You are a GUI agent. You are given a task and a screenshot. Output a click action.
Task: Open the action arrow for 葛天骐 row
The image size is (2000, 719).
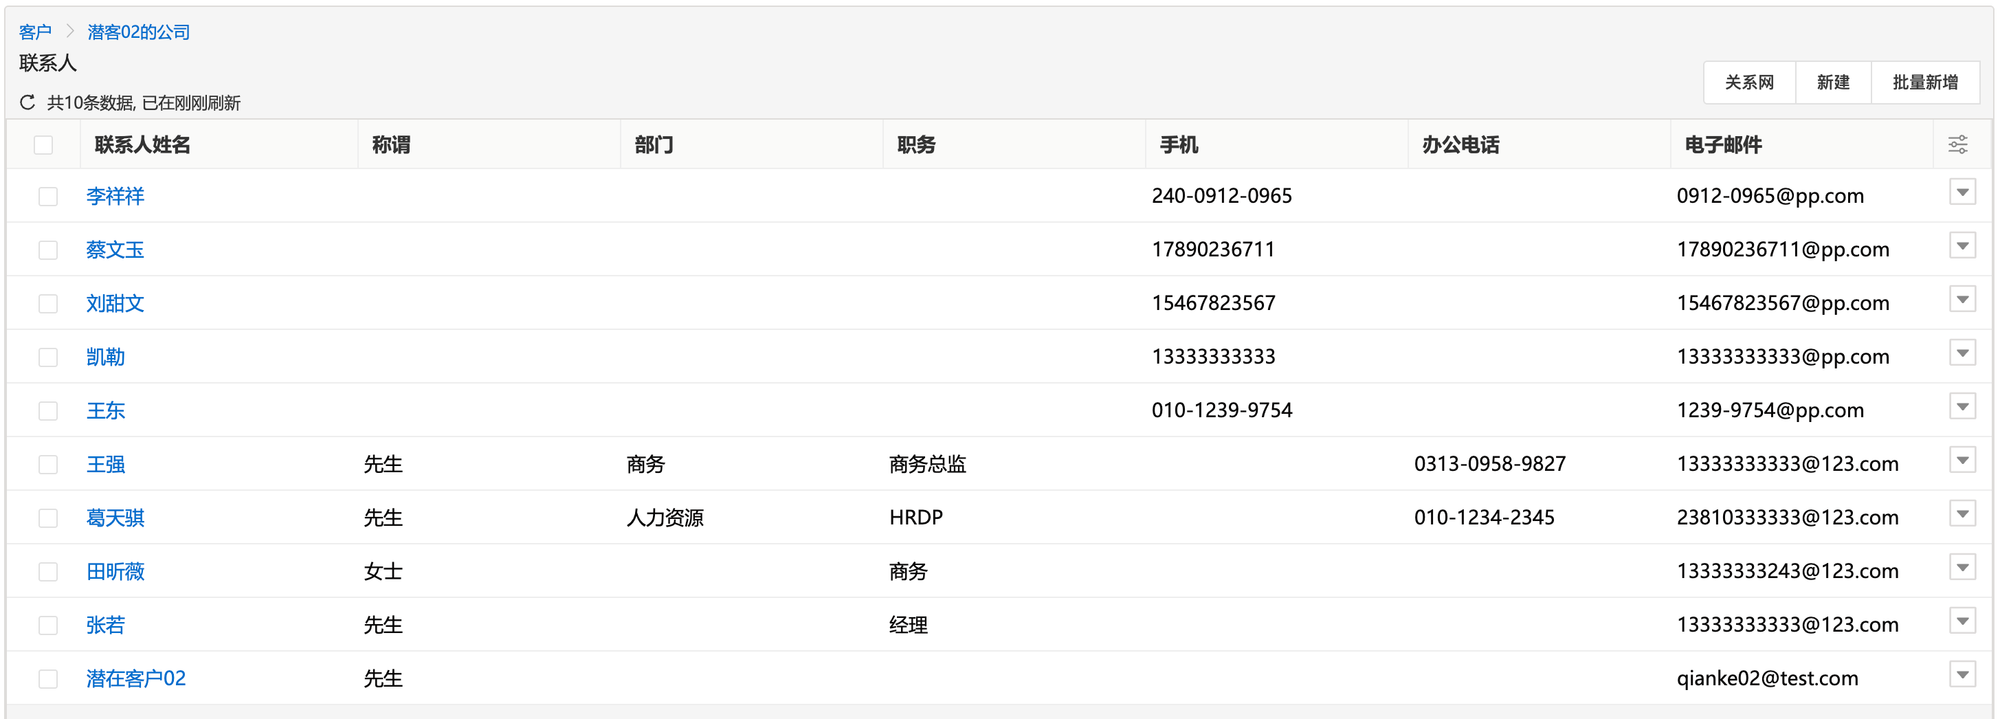1962,514
